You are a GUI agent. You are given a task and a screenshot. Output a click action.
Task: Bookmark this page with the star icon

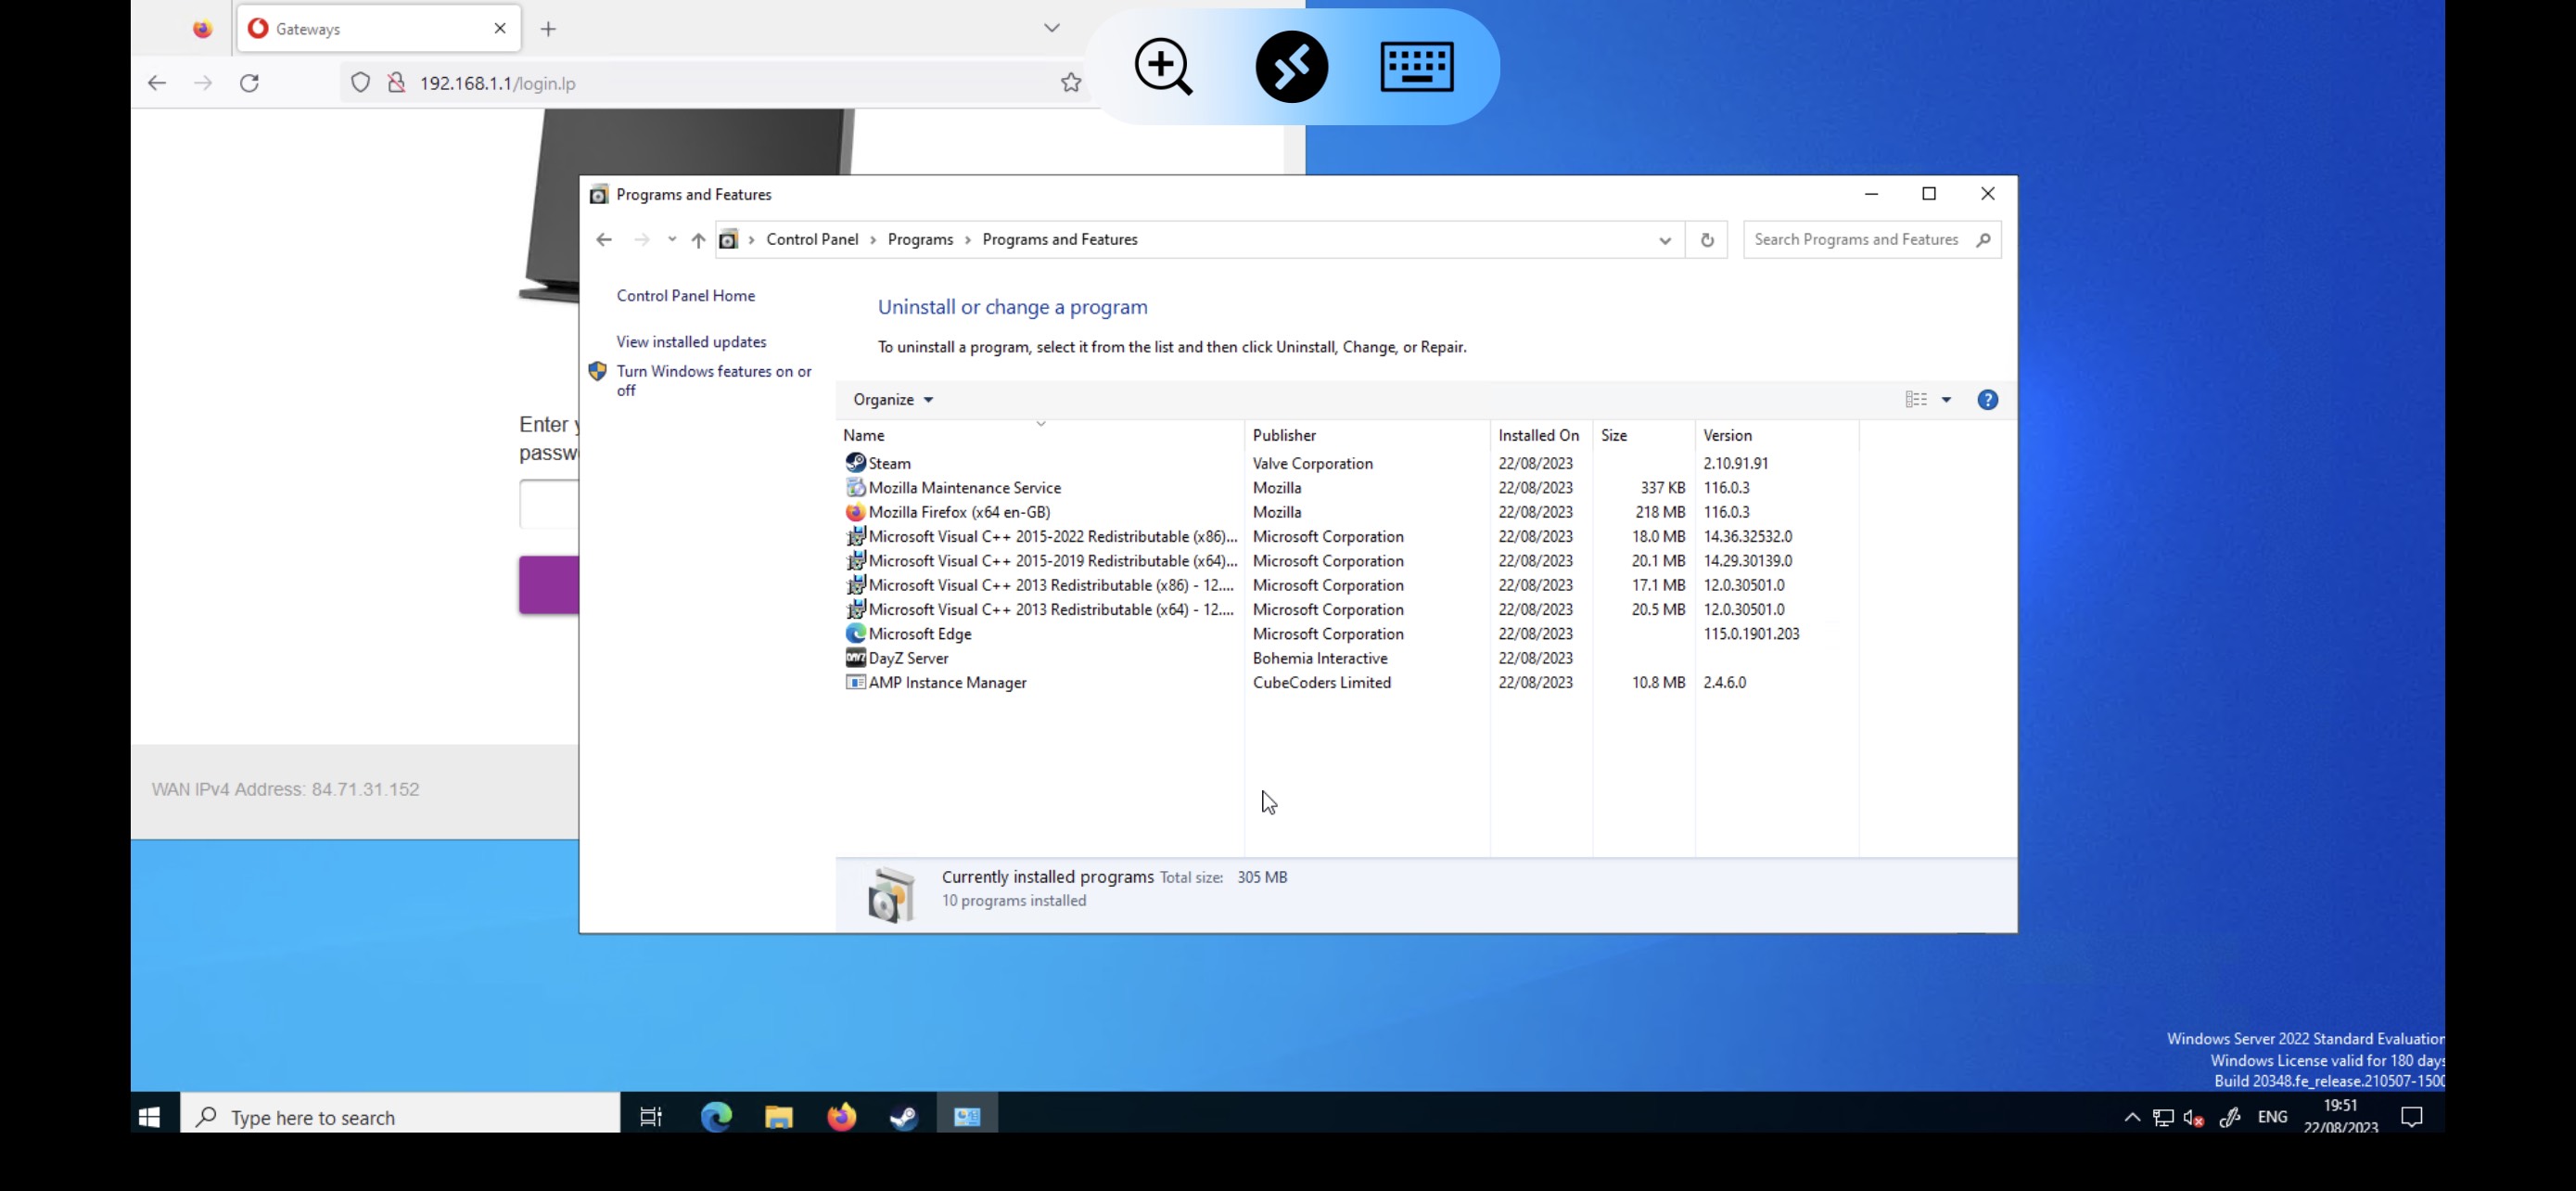point(1071,83)
